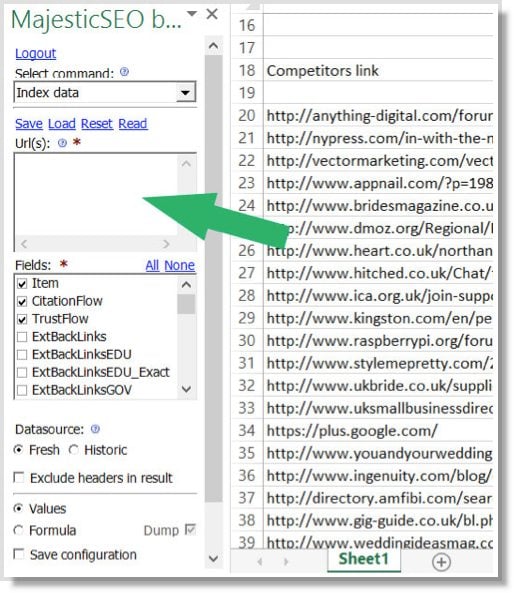Open the MajesticSEO task pane options arrow
This screenshot has height=593, width=514.
(192, 14)
